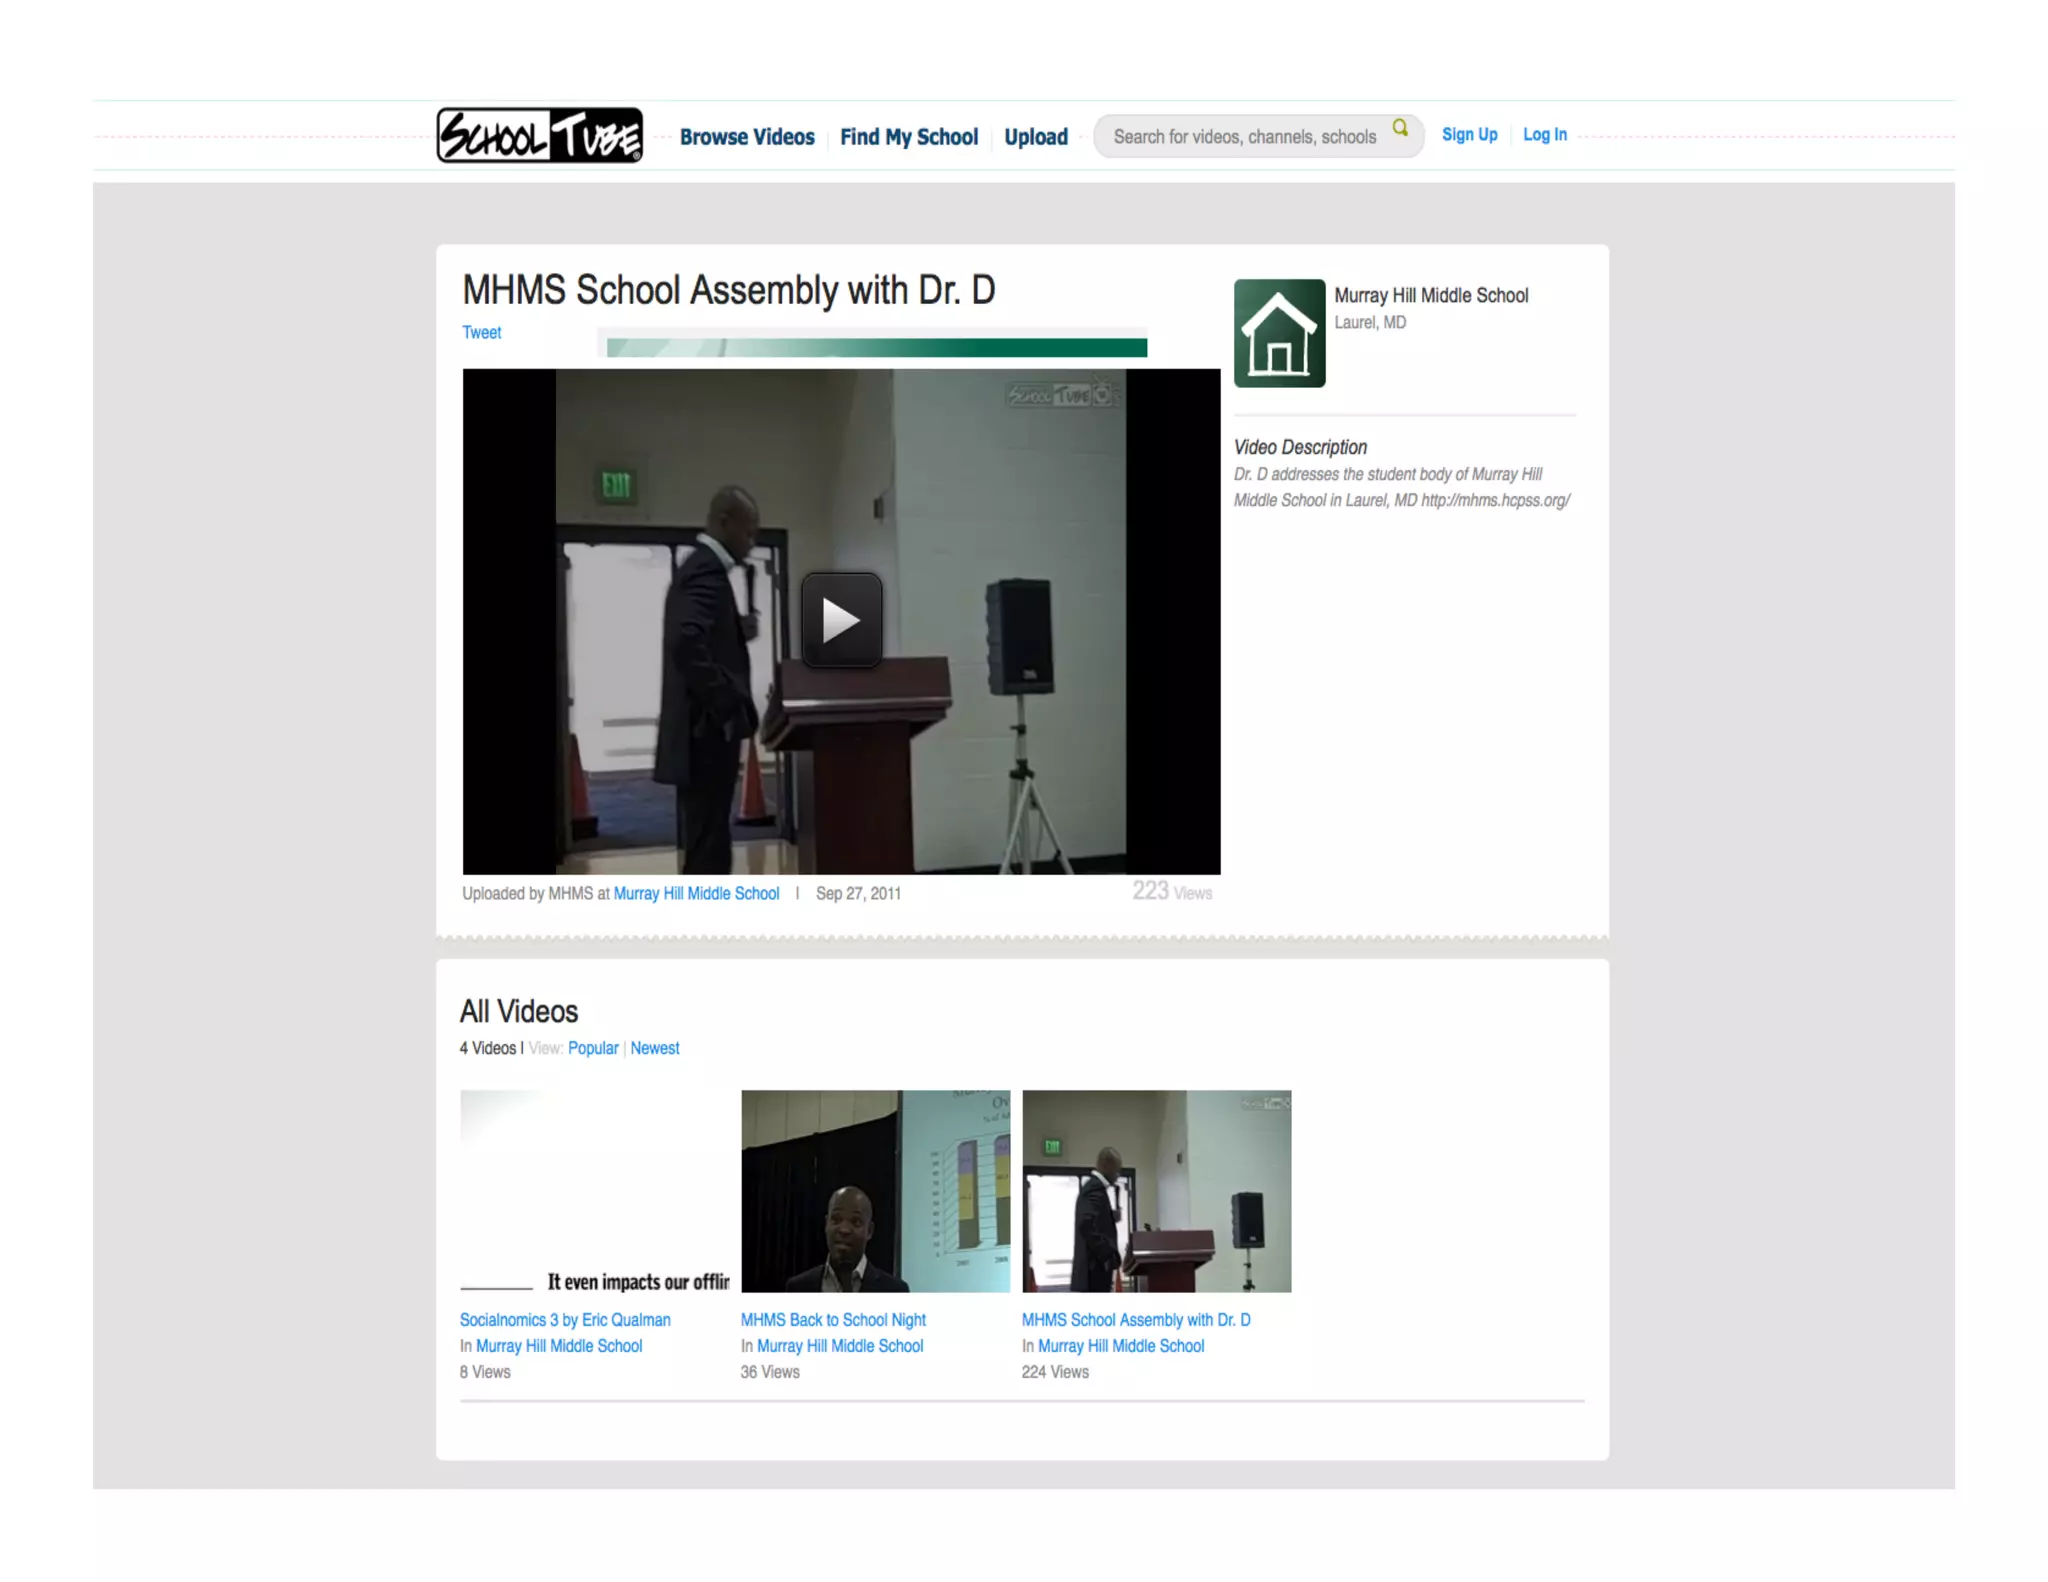Click the Sep 27, 2011 upload date
The height and width of the screenshot is (1582, 2048).
tap(858, 893)
